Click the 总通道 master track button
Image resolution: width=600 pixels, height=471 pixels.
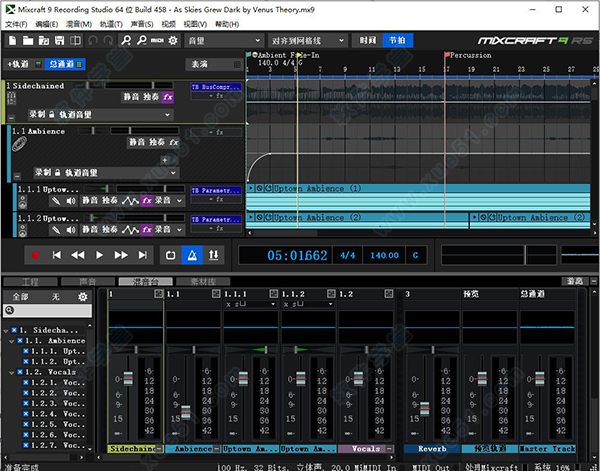tap(65, 64)
